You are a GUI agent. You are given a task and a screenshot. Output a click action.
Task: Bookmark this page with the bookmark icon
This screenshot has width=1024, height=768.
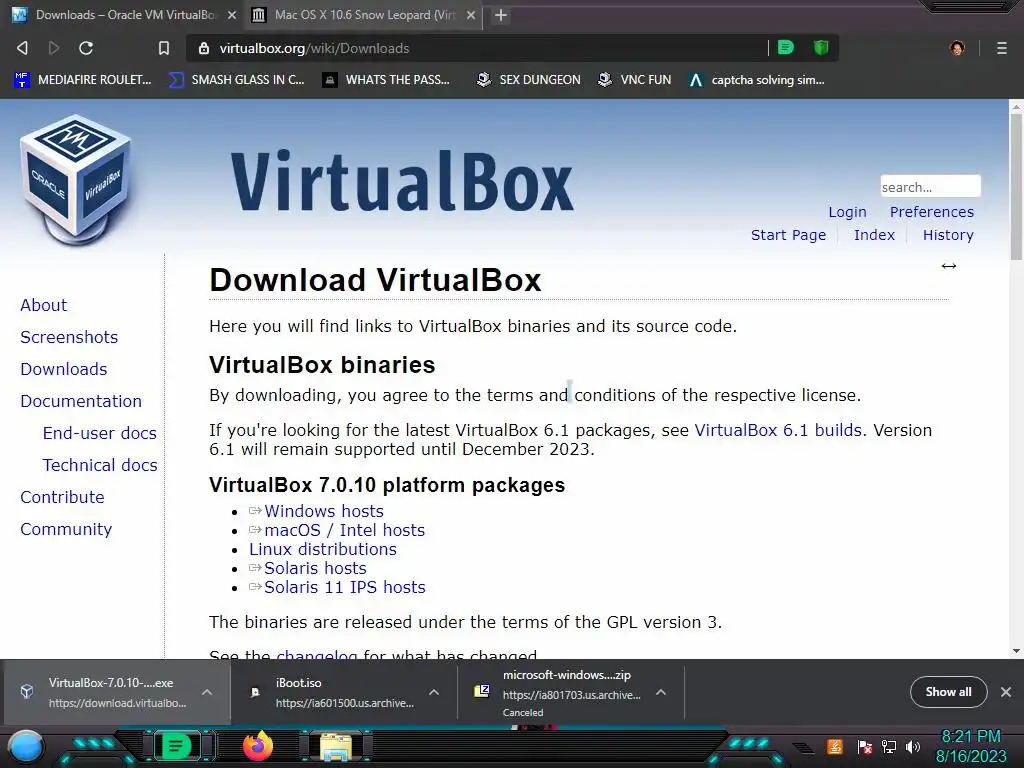coord(164,48)
